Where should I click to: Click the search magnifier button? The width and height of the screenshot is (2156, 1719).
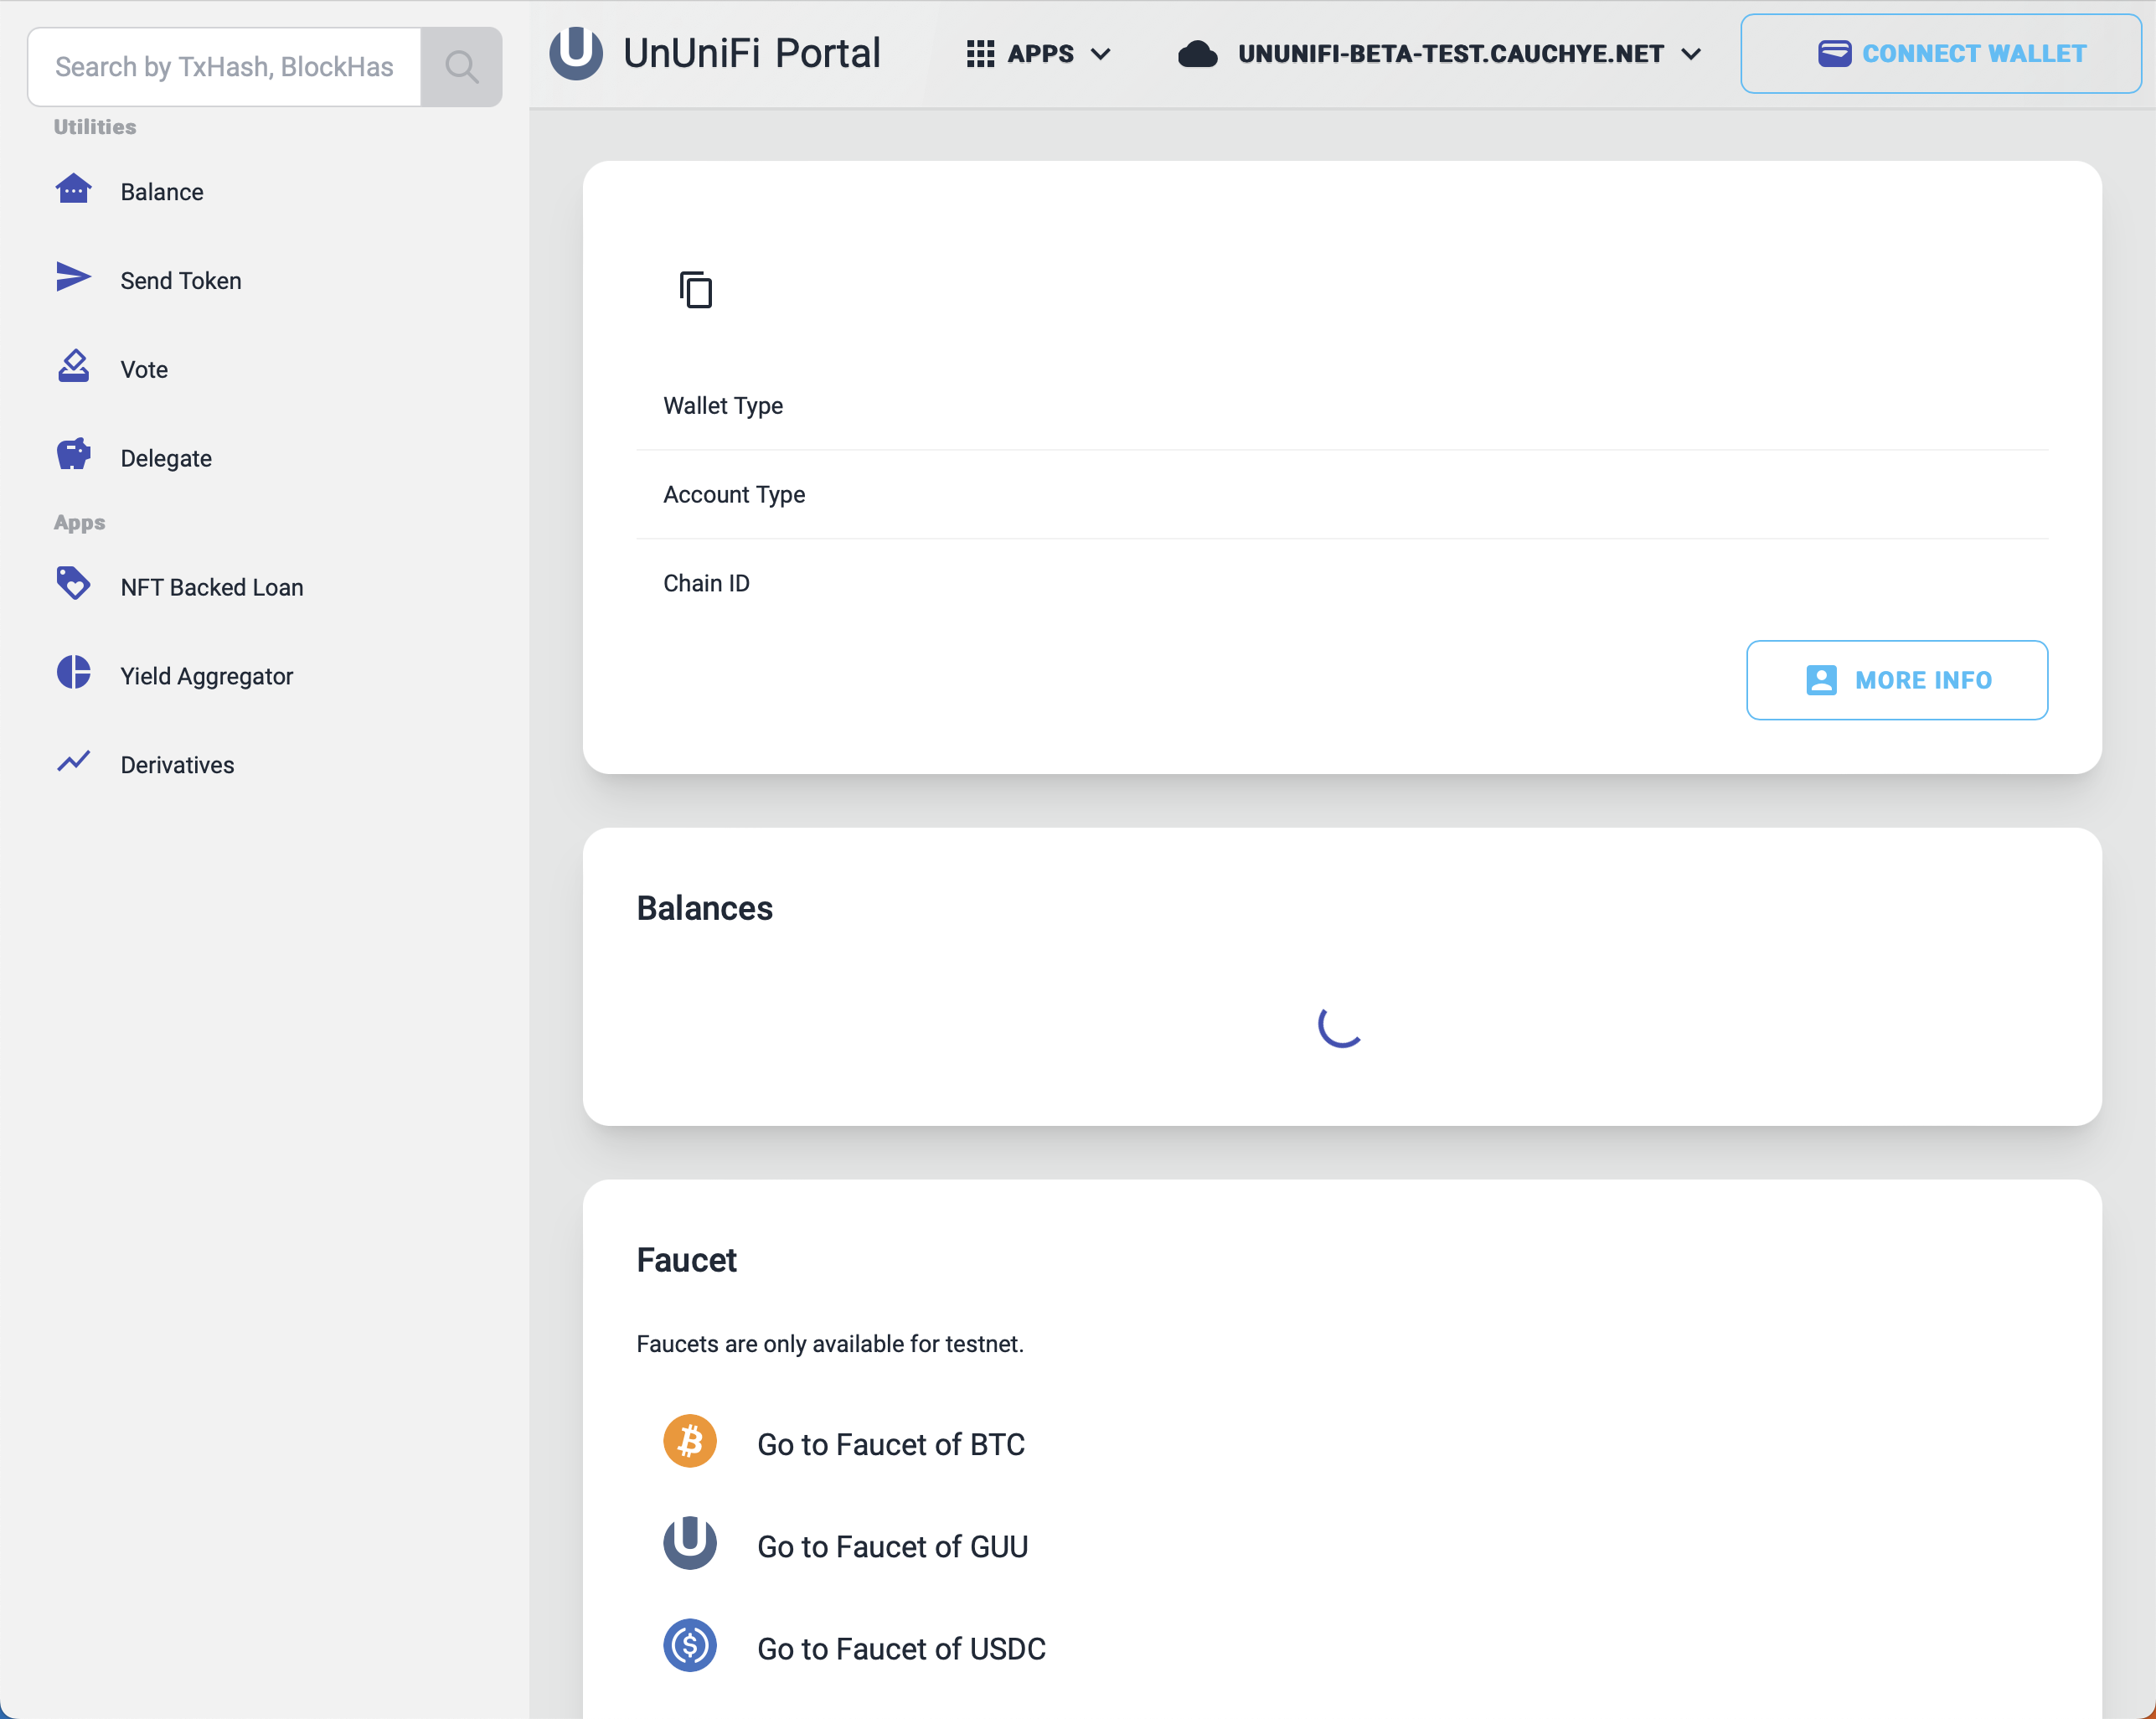tap(461, 67)
